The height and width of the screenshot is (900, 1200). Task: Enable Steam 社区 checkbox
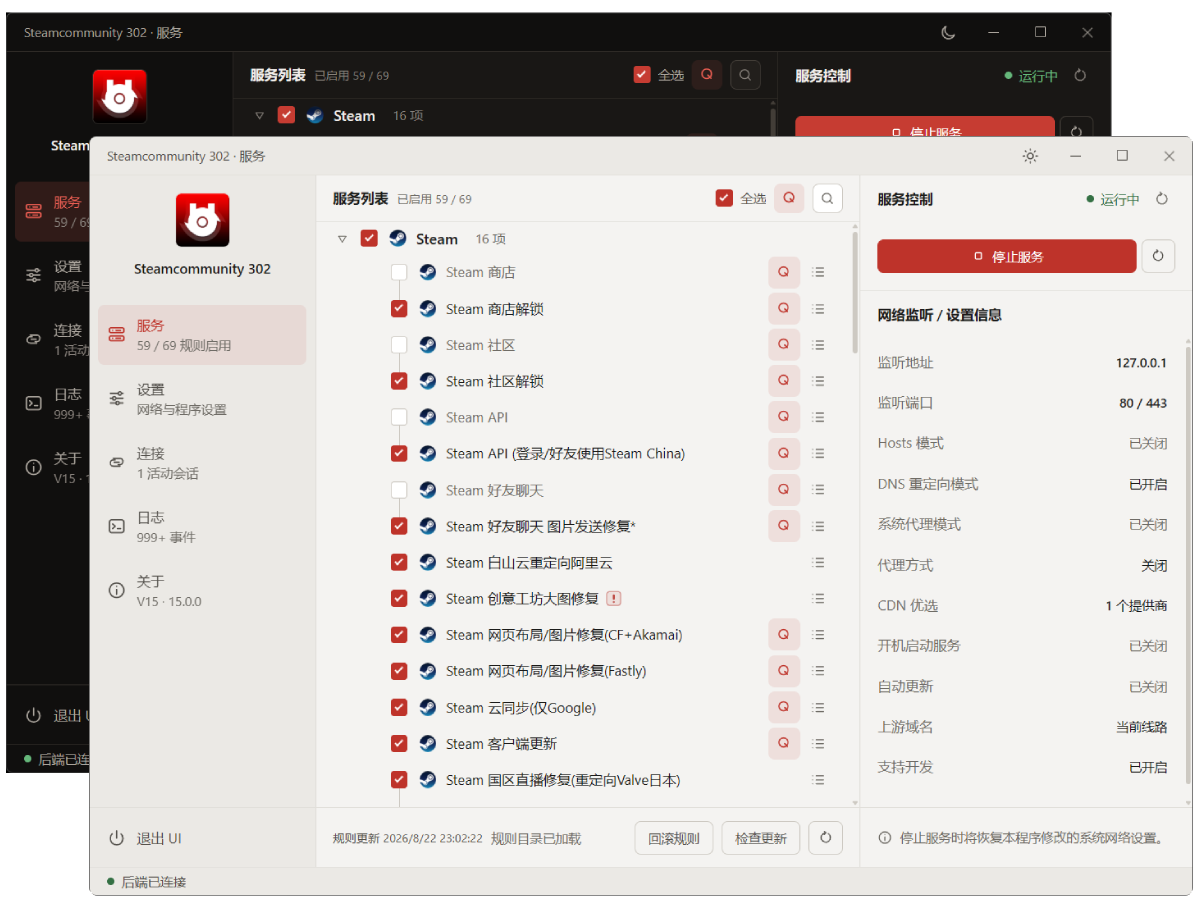coord(399,345)
